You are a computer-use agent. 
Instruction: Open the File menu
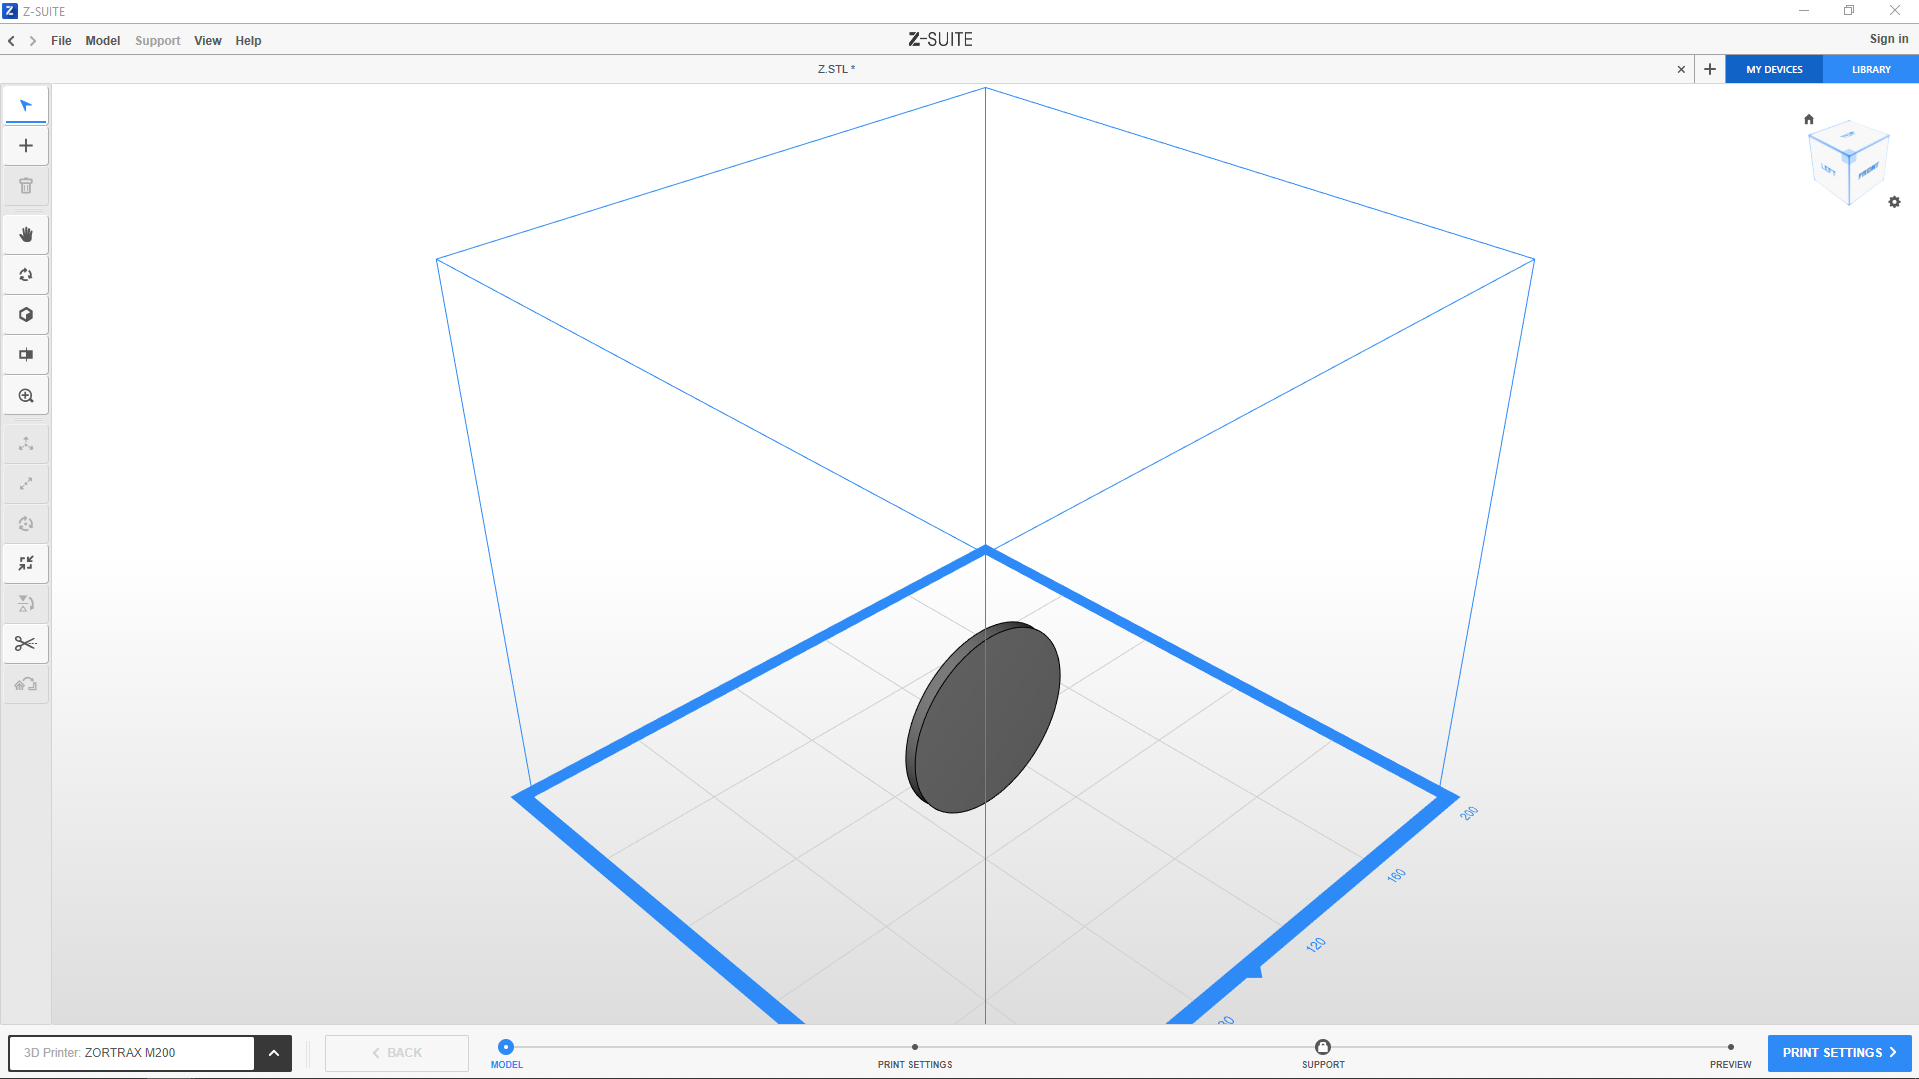click(61, 41)
